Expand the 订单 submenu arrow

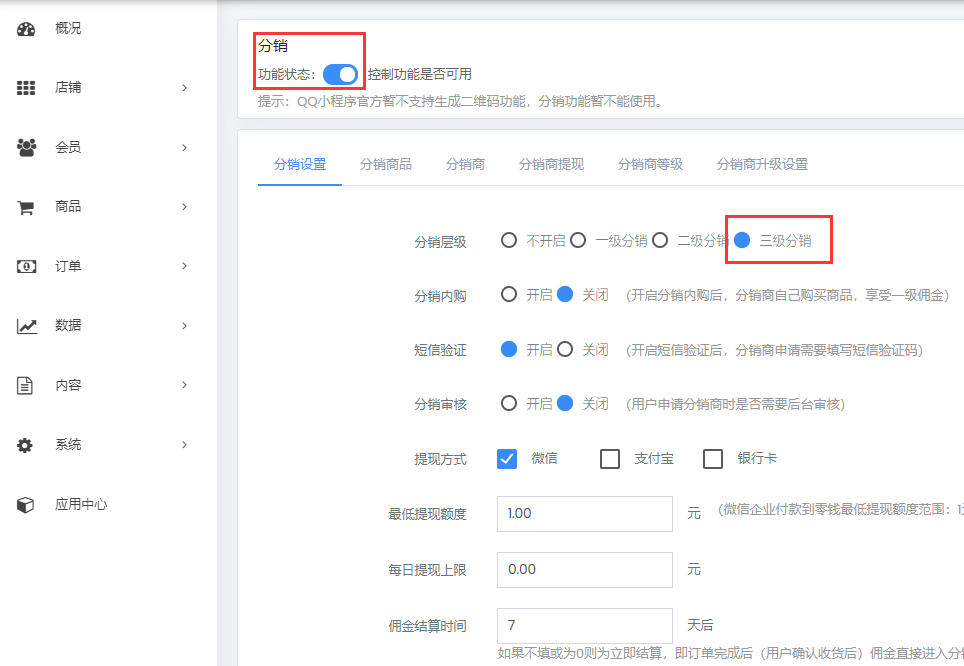(x=184, y=266)
